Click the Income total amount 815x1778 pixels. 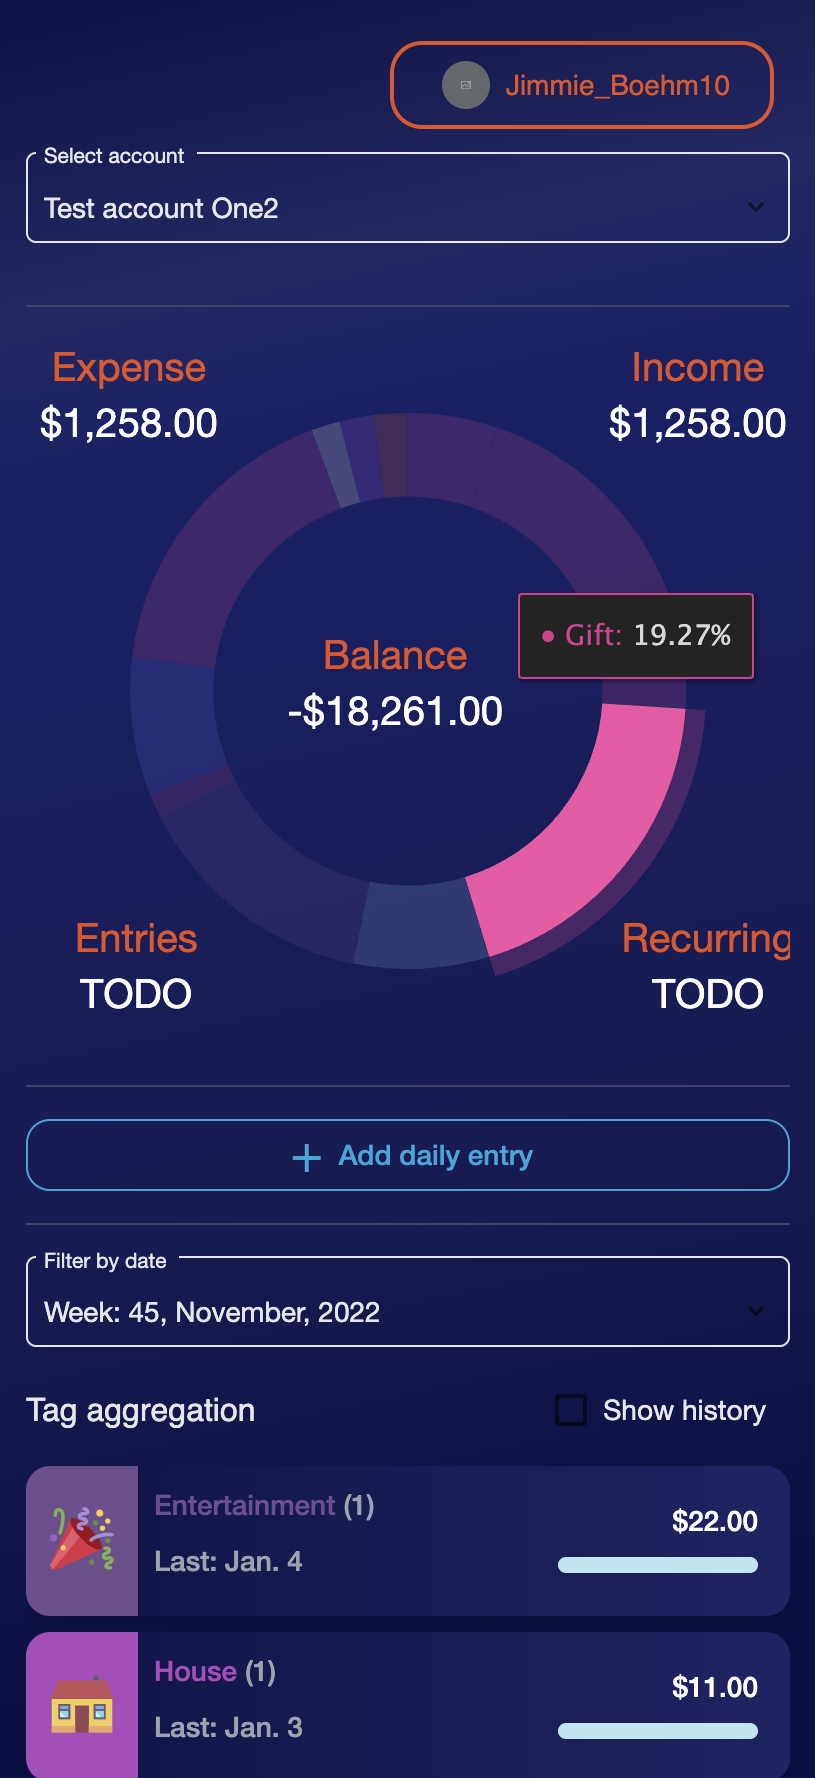[697, 423]
